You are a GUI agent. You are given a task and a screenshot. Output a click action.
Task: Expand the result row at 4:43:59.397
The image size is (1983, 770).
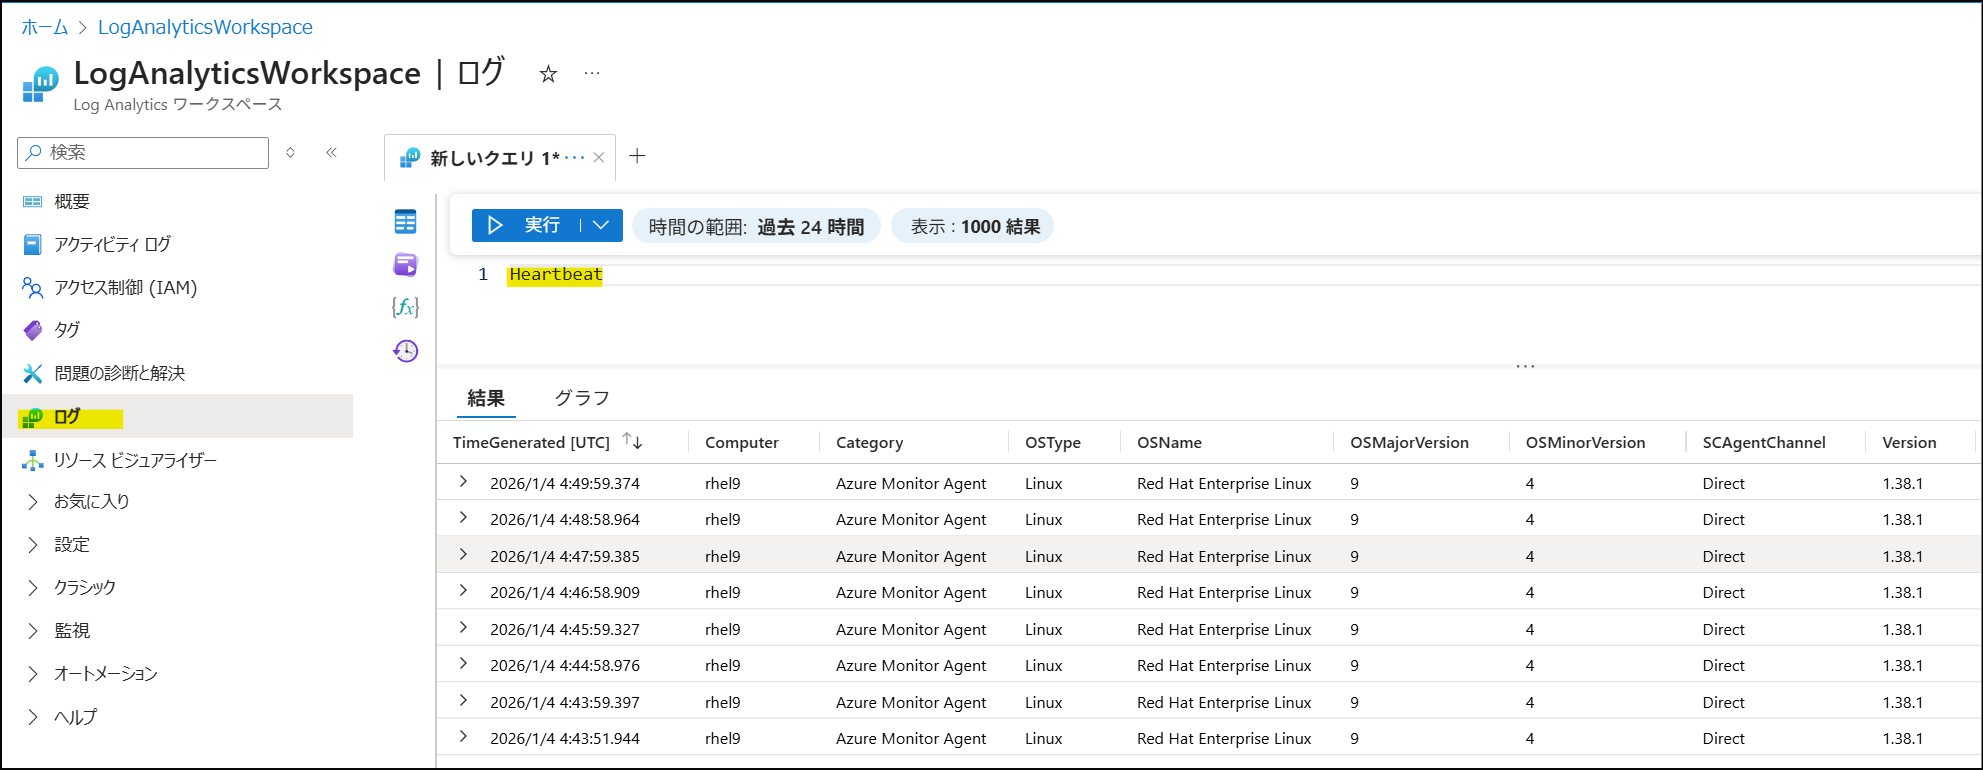[463, 701]
